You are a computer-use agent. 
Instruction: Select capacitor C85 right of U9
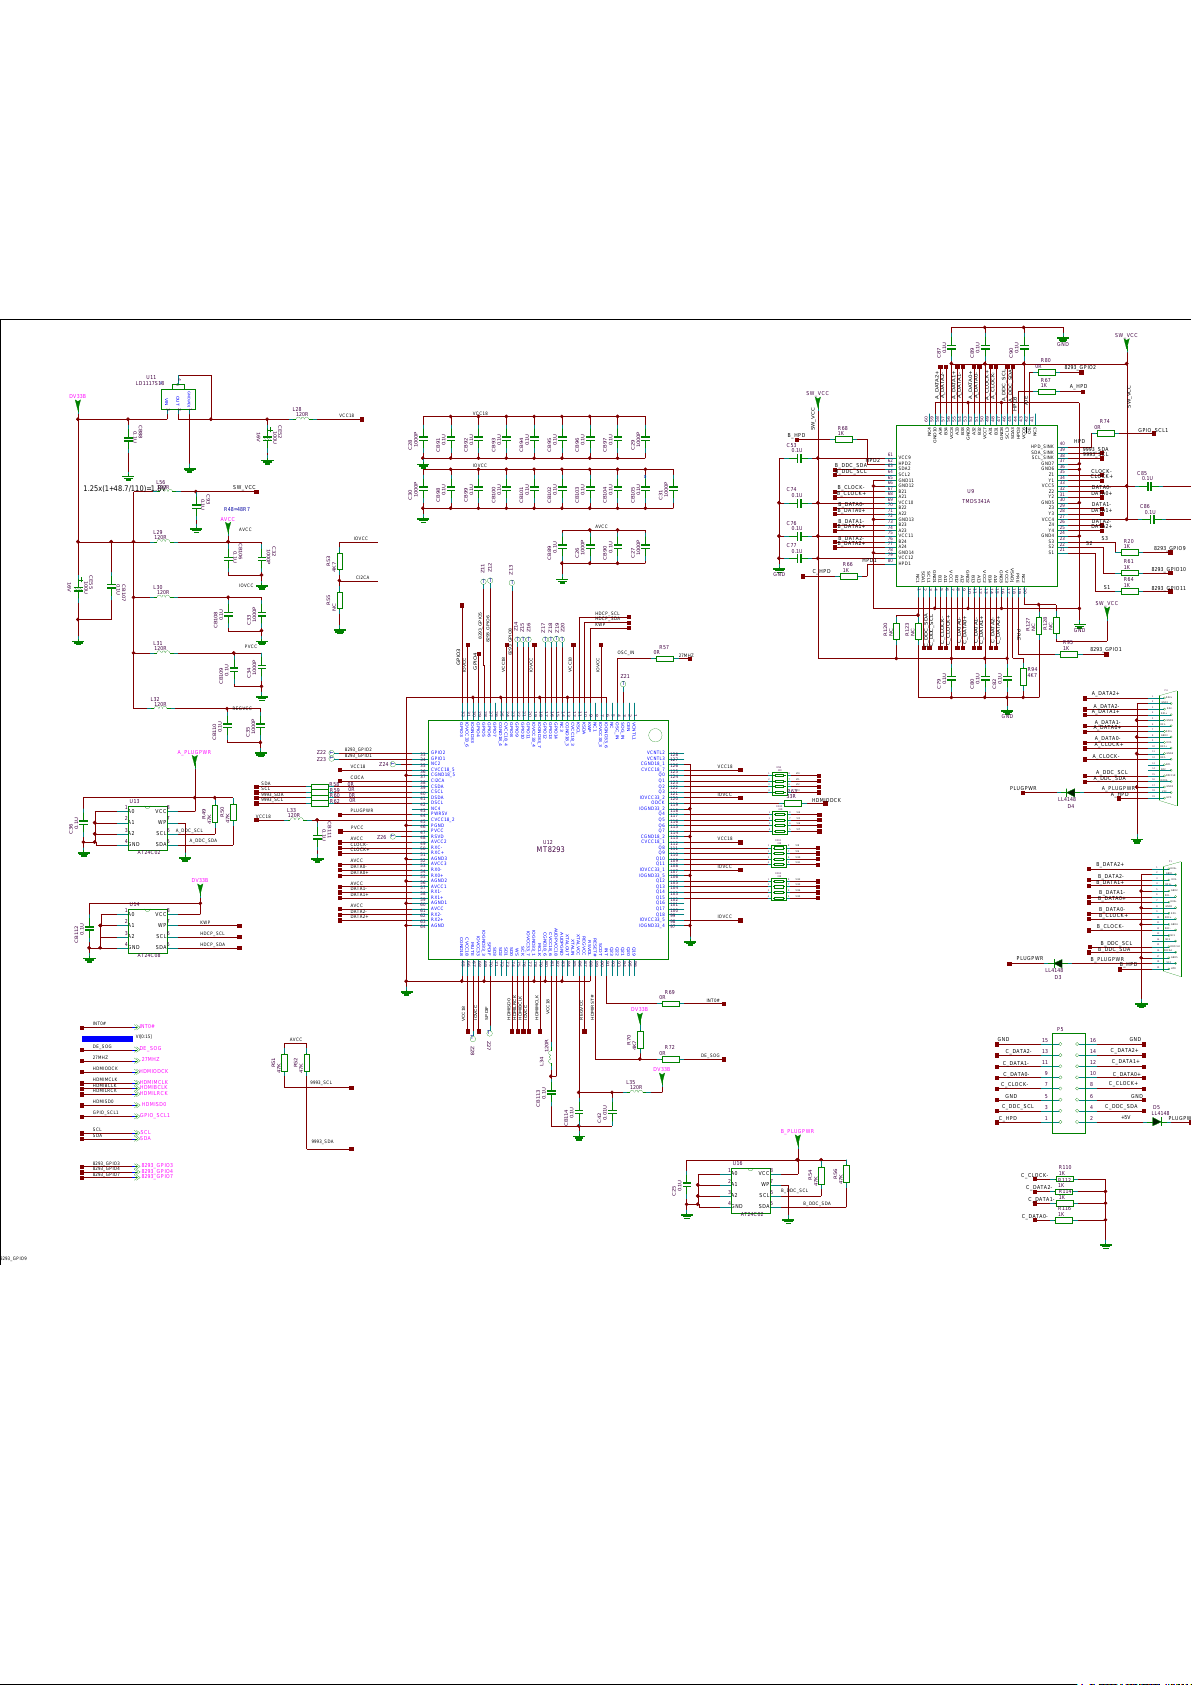pyautogui.click(x=1150, y=486)
